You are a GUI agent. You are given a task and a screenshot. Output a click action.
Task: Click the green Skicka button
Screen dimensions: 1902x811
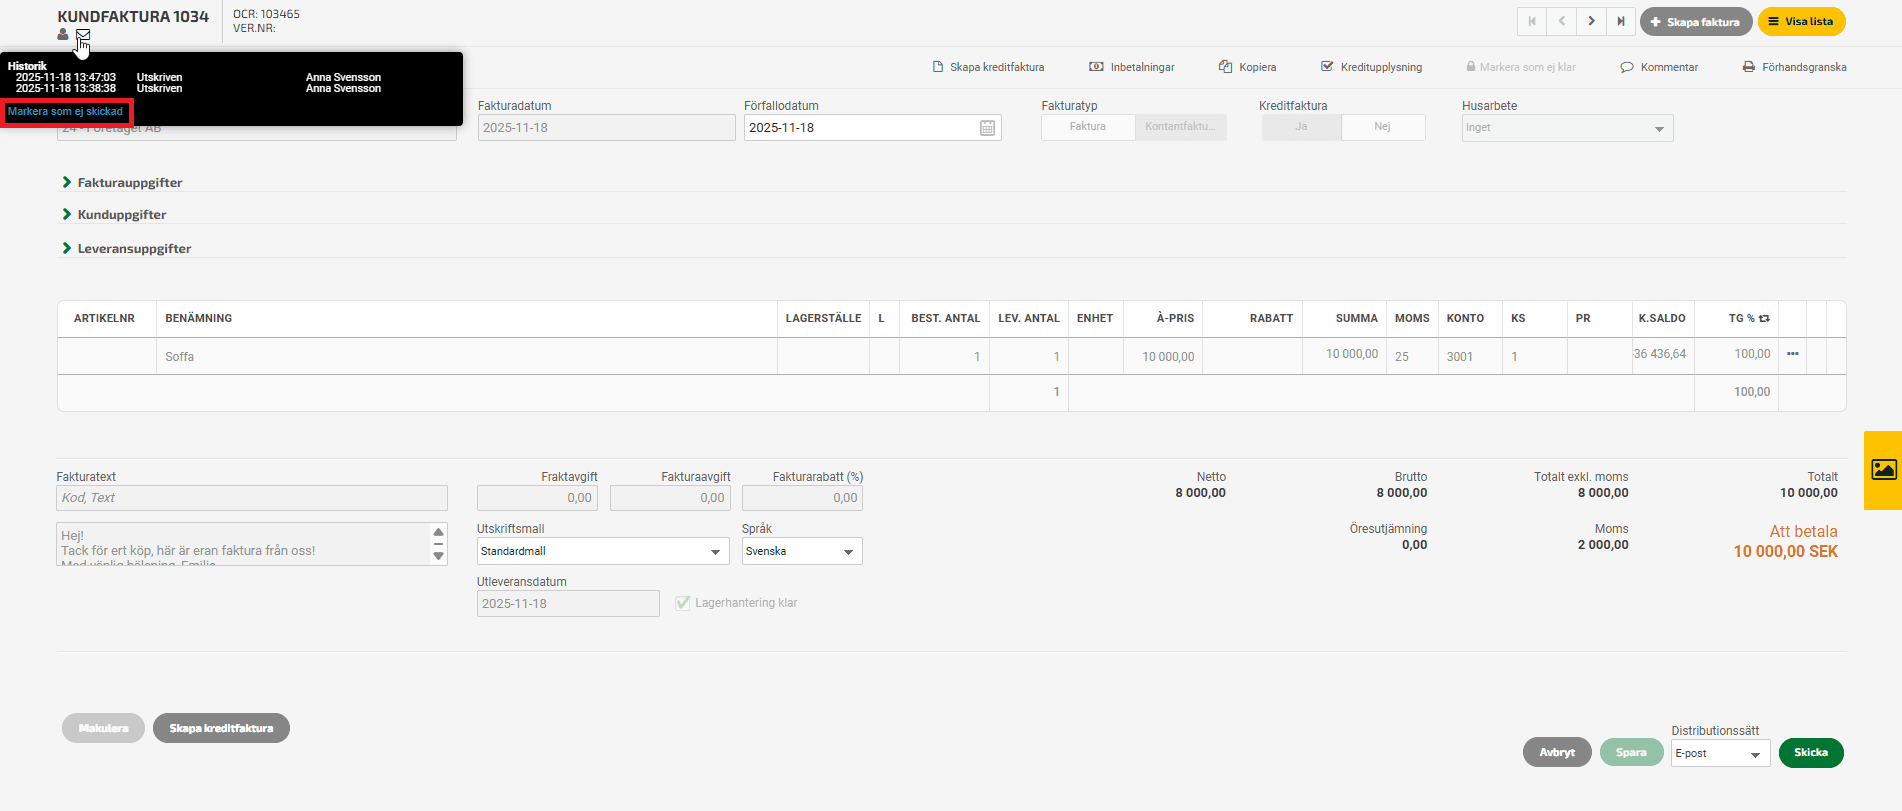point(1810,753)
